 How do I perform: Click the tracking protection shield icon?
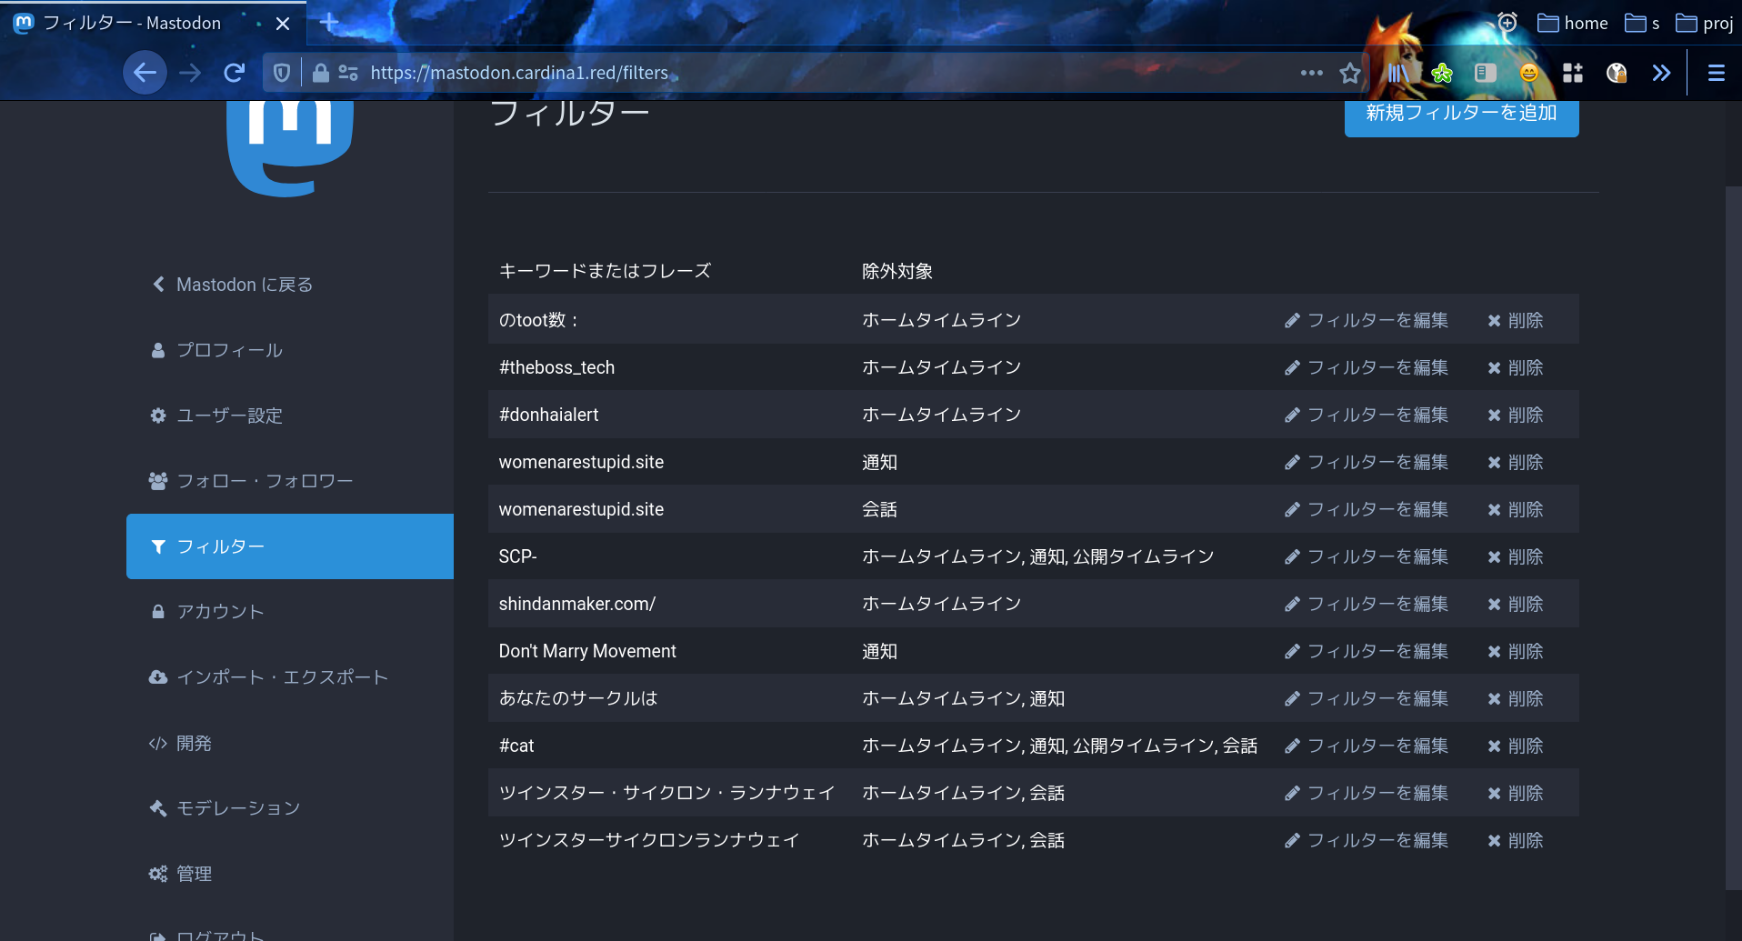(282, 73)
